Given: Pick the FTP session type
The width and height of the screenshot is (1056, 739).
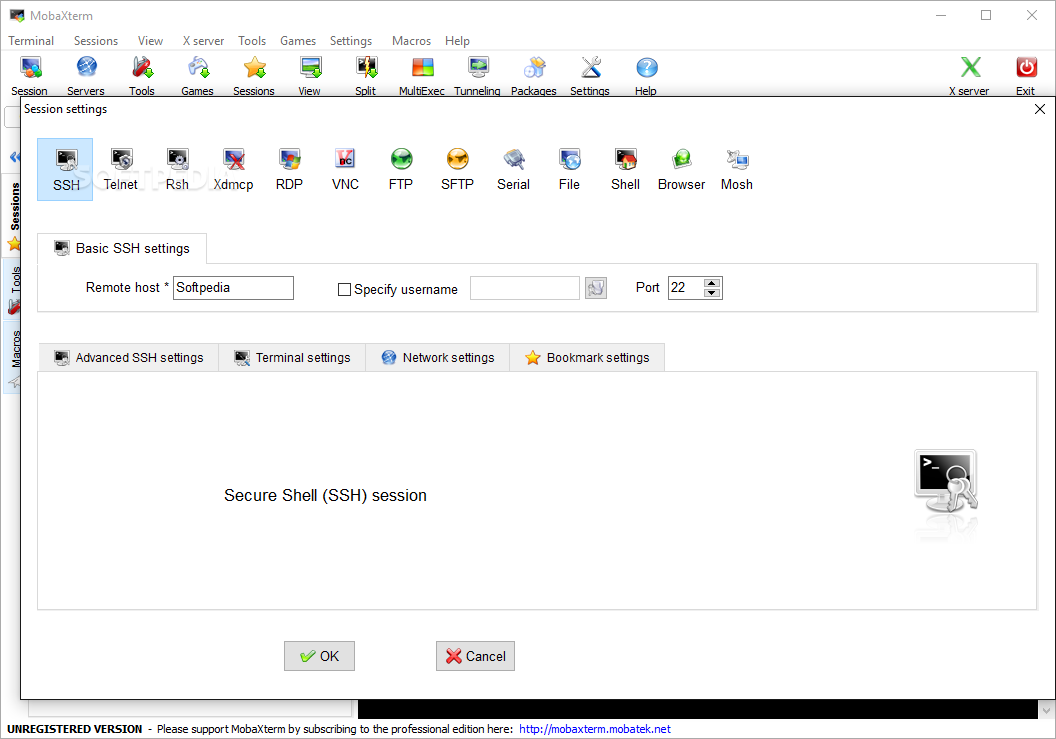Looking at the screenshot, I should point(401,170).
